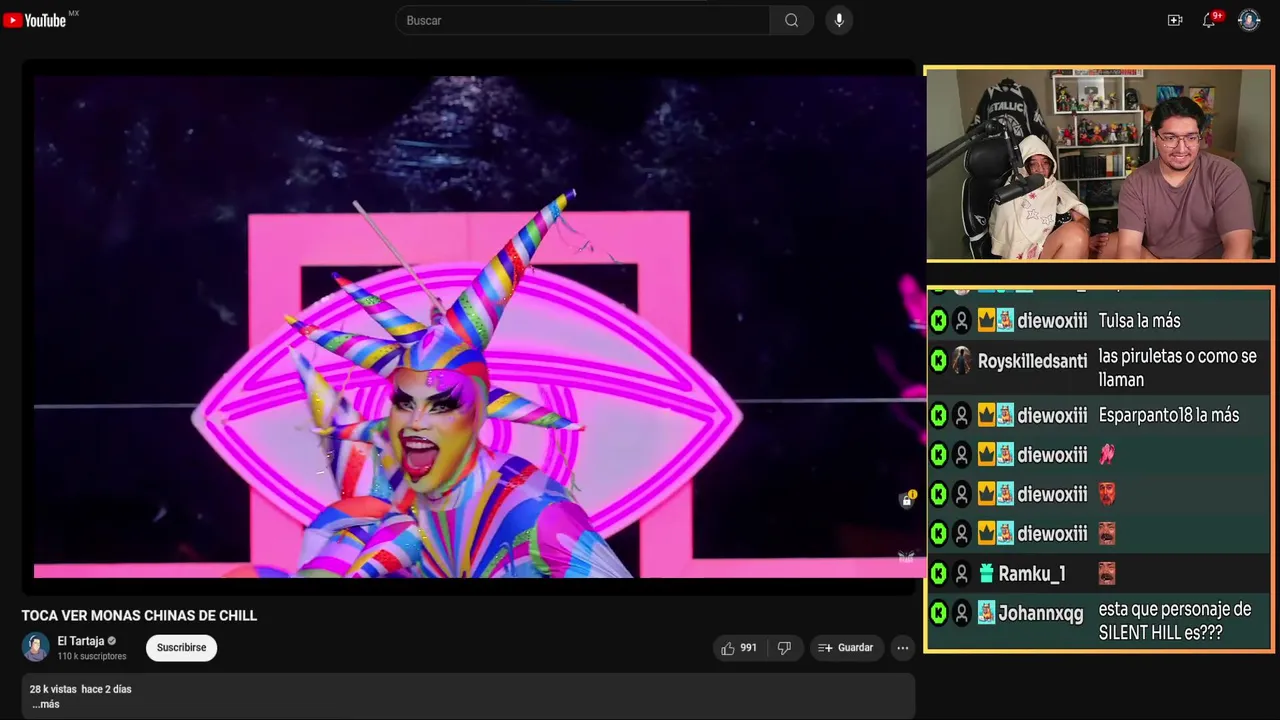The width and height of the screenshot is (1280, 720).
Task: Click the search magnifier button
Action: (792, 20)
